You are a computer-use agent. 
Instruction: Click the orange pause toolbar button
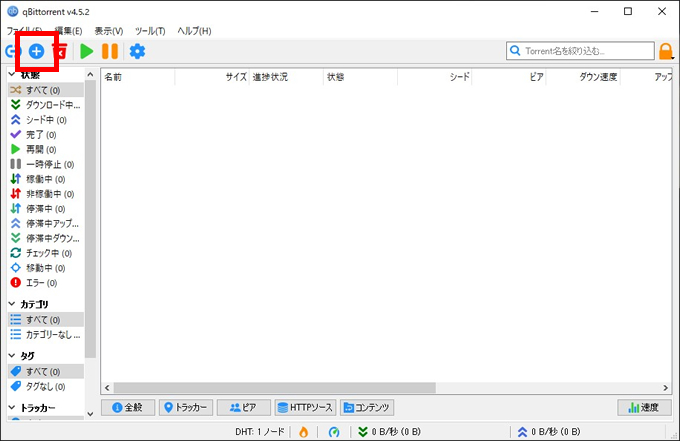click(110, 51)
